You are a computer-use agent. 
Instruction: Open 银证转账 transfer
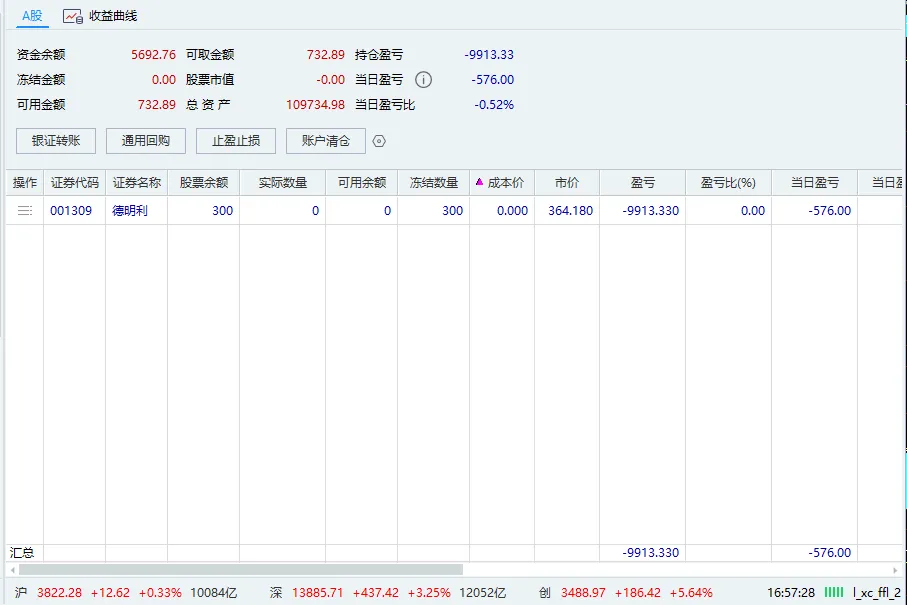click(56, 141)
